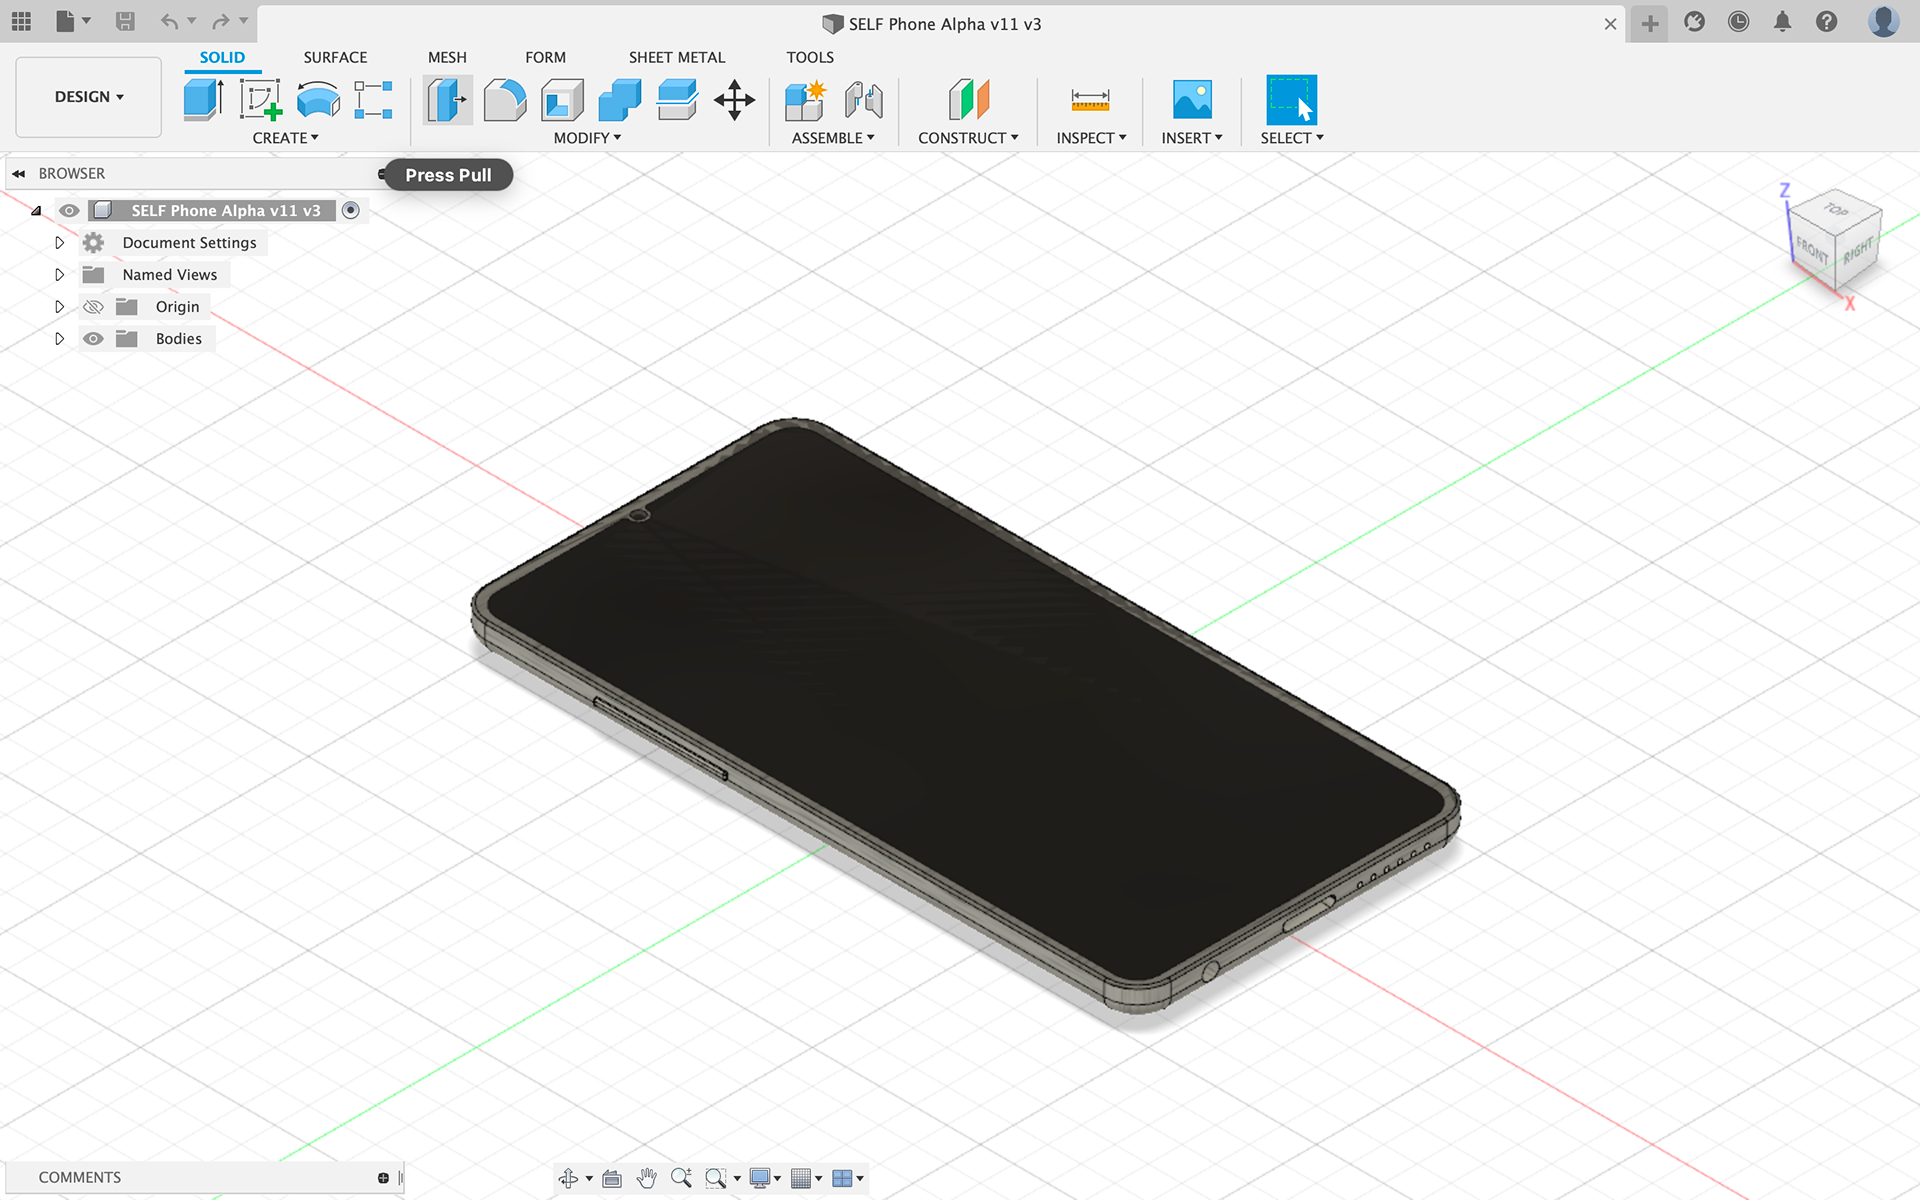The image size is (1920, 1200).
Task: Activate the Zoom tool
Action: [681, 1178]
